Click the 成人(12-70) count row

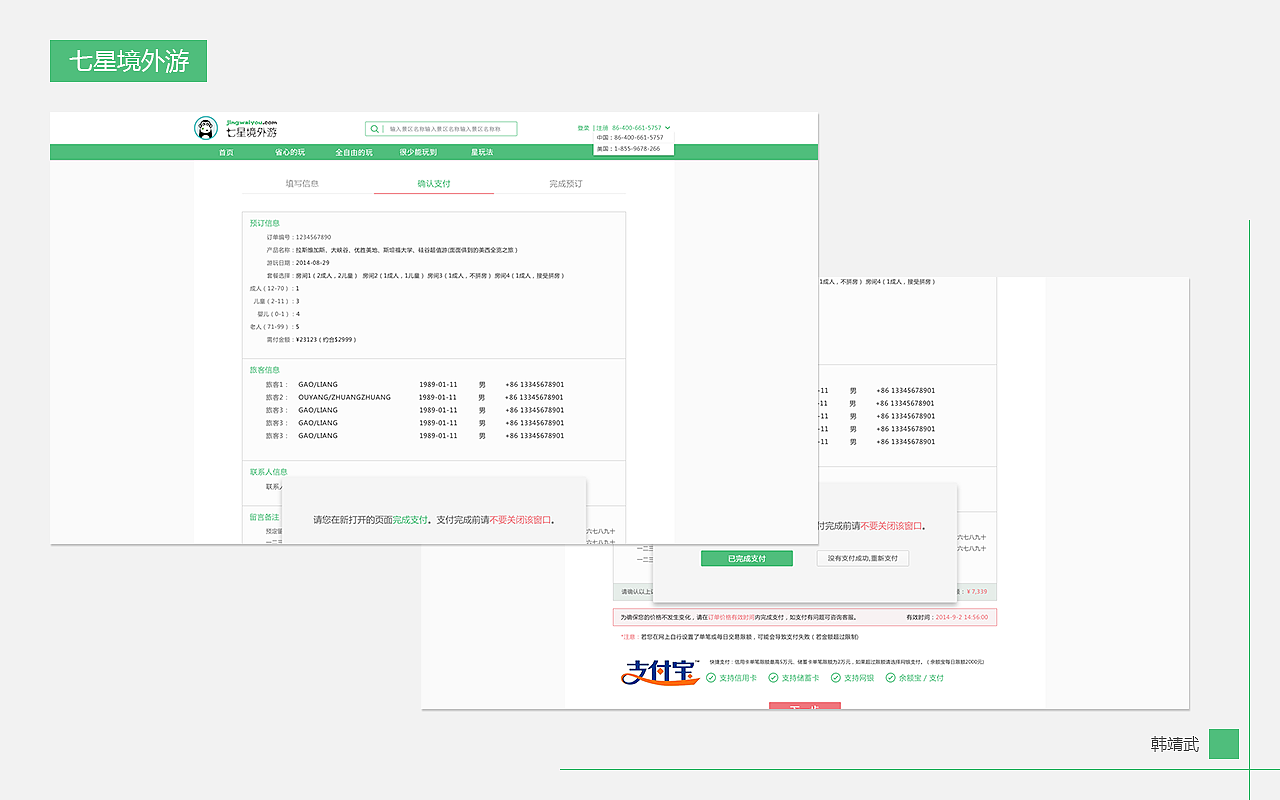click(275, 288)
